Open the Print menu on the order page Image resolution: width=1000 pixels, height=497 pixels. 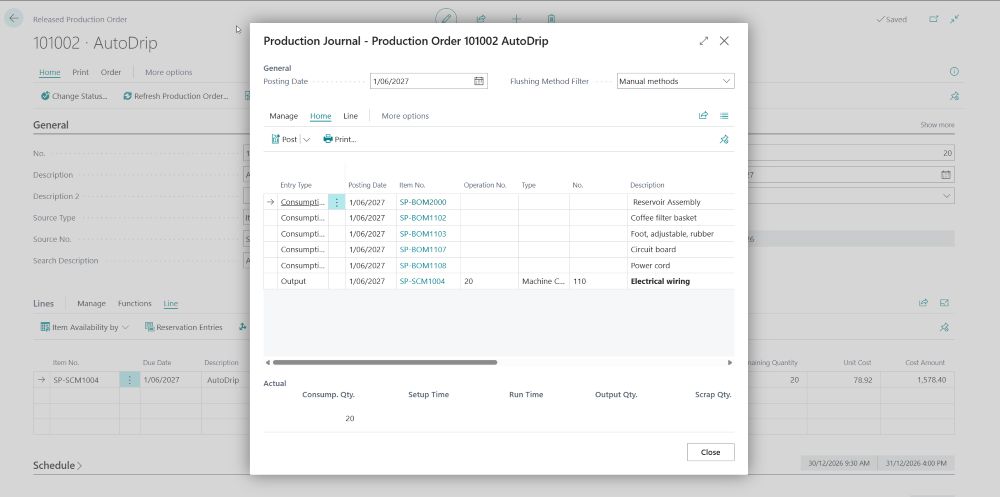[x=80, y=72]
